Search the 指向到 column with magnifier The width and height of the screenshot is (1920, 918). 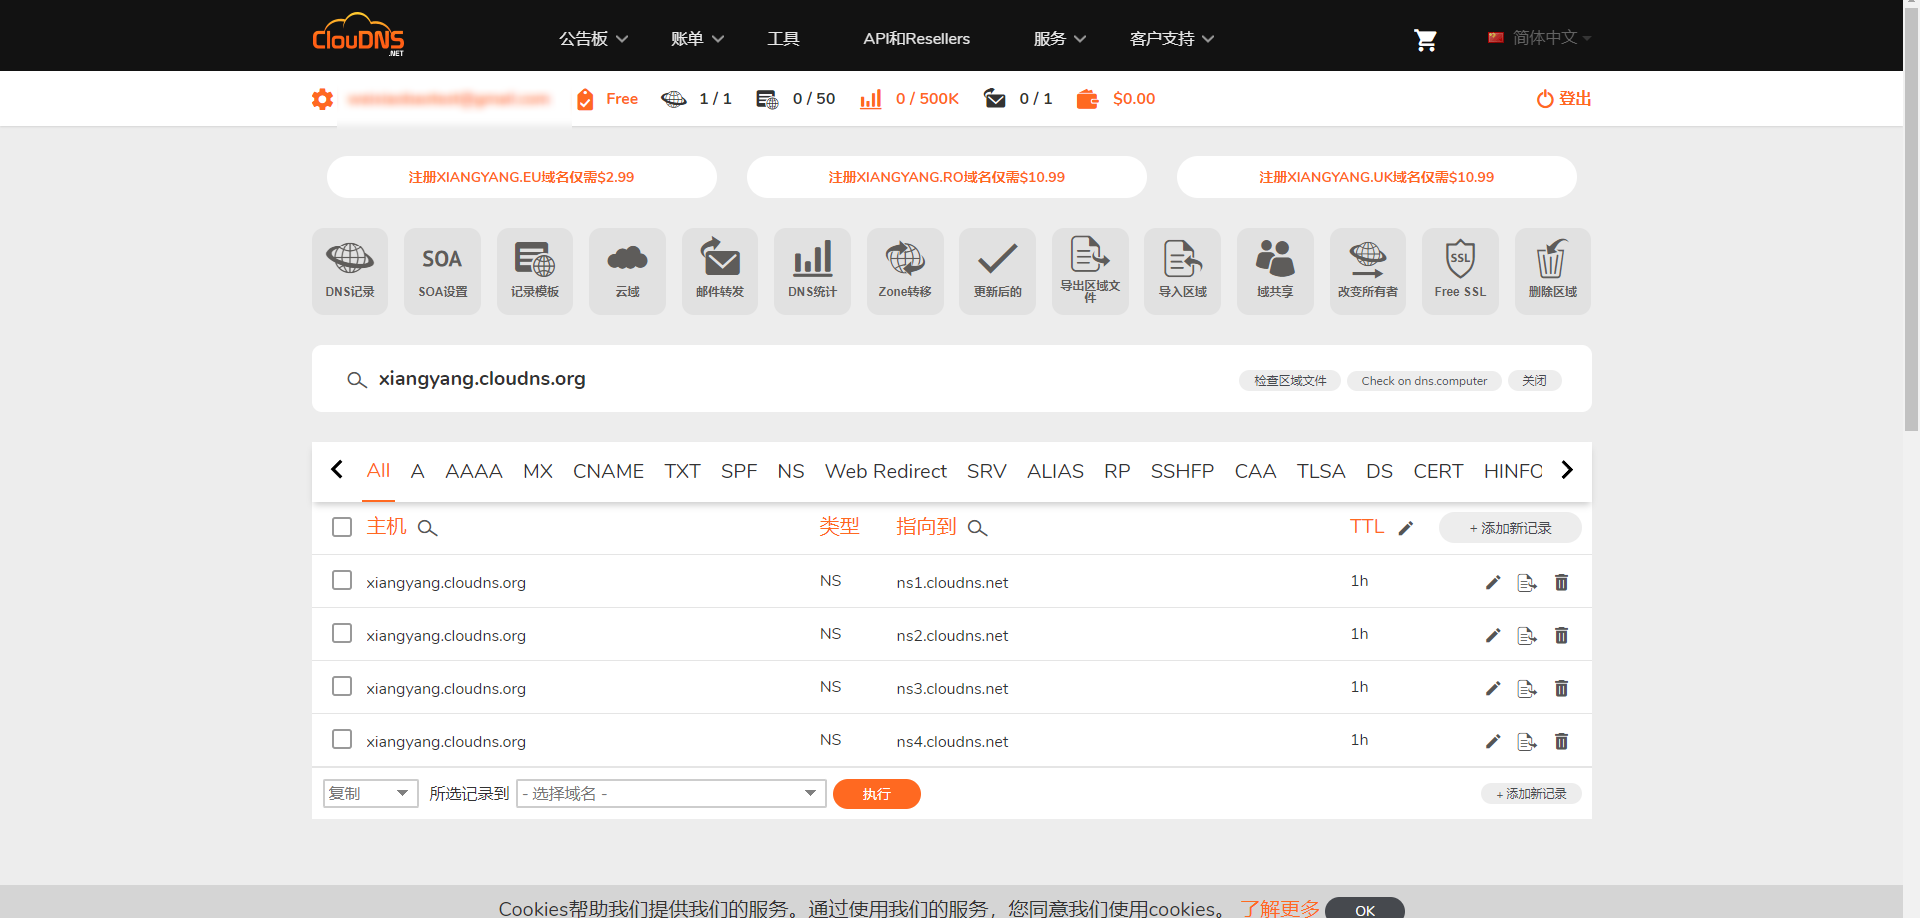click(x=977, y=528)
